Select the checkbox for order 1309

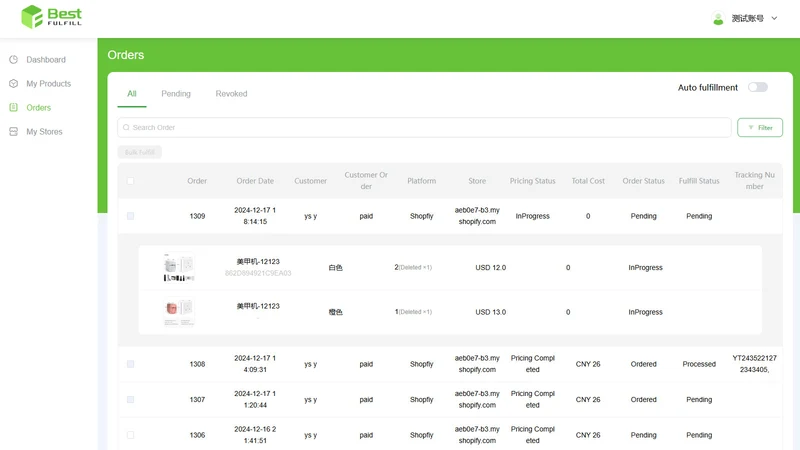pos(131,216)
